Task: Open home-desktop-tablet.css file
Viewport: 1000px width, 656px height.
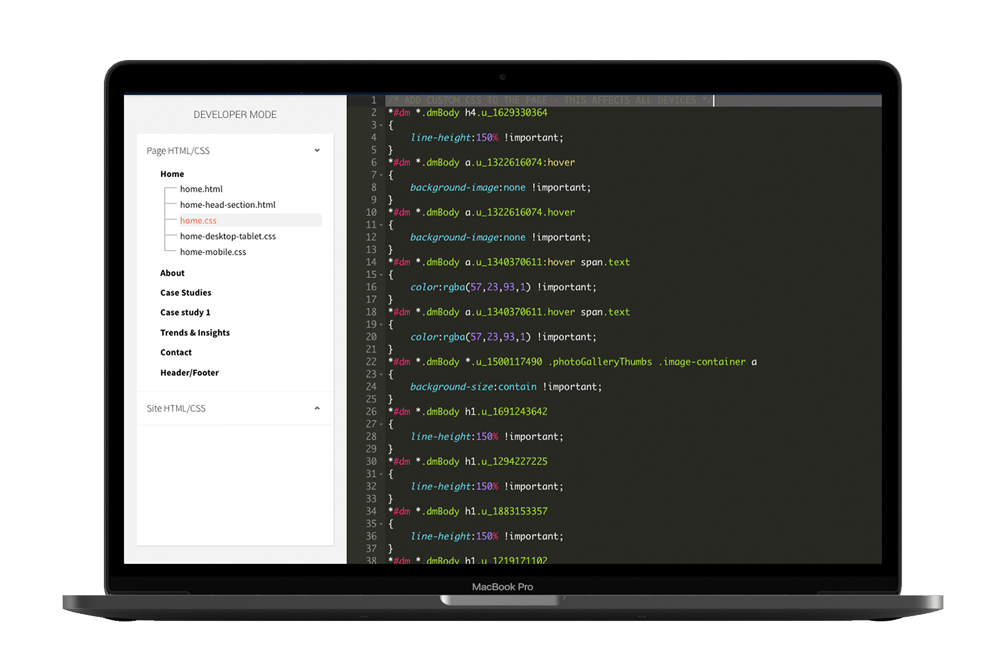Action: tap(228, 236)
